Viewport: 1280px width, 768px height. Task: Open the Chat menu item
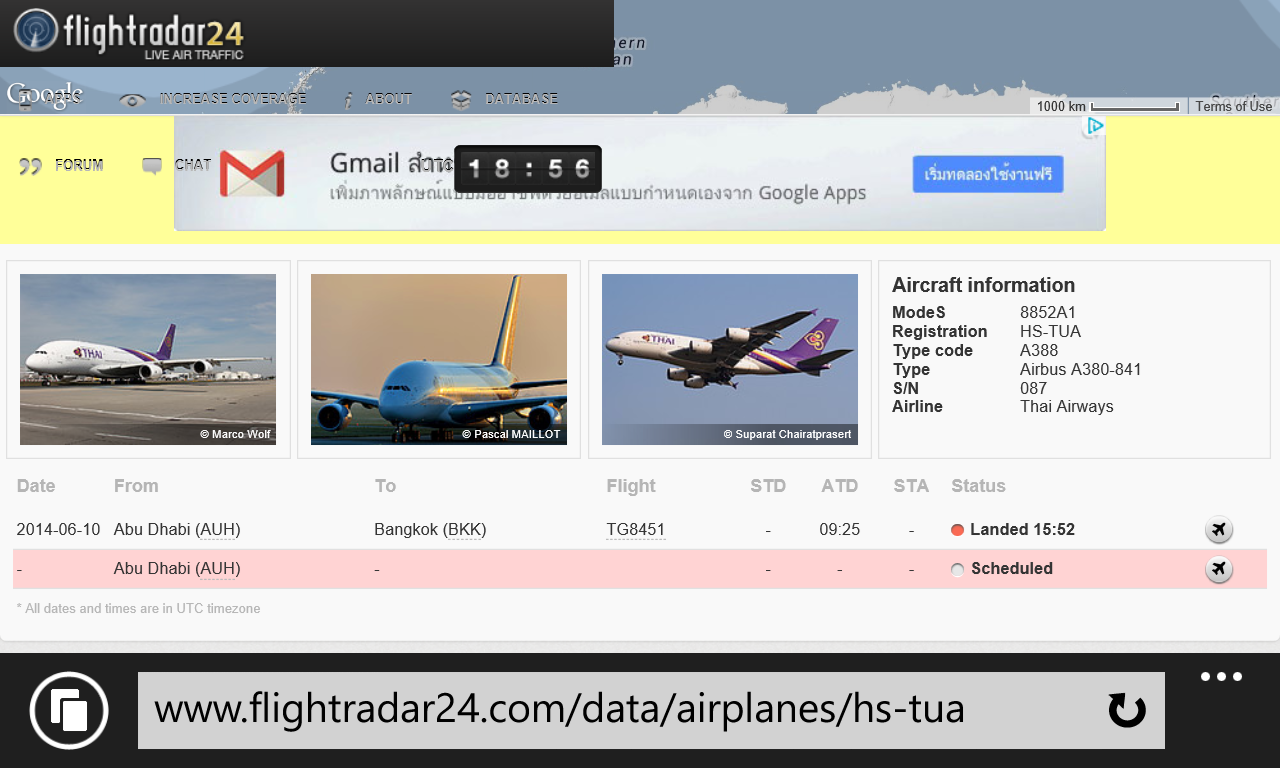click(x=193, y=165)
